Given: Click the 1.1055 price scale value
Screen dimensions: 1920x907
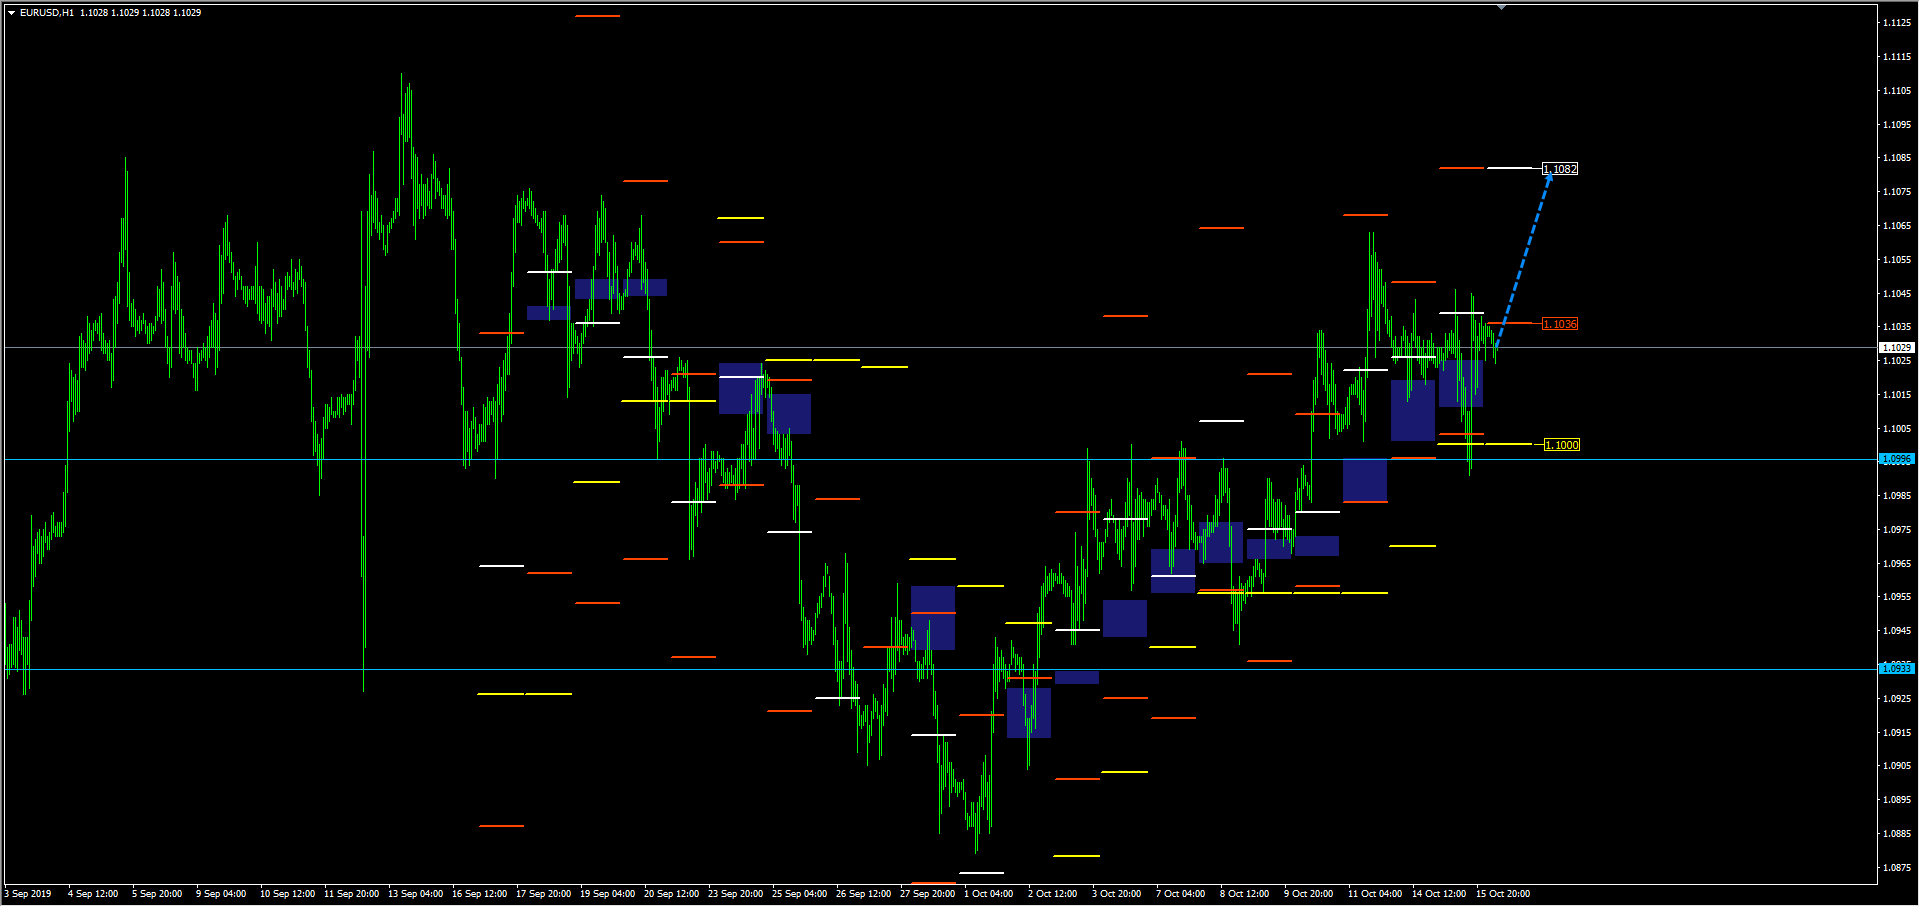Looking at the screenshot, I should 1897,260.
